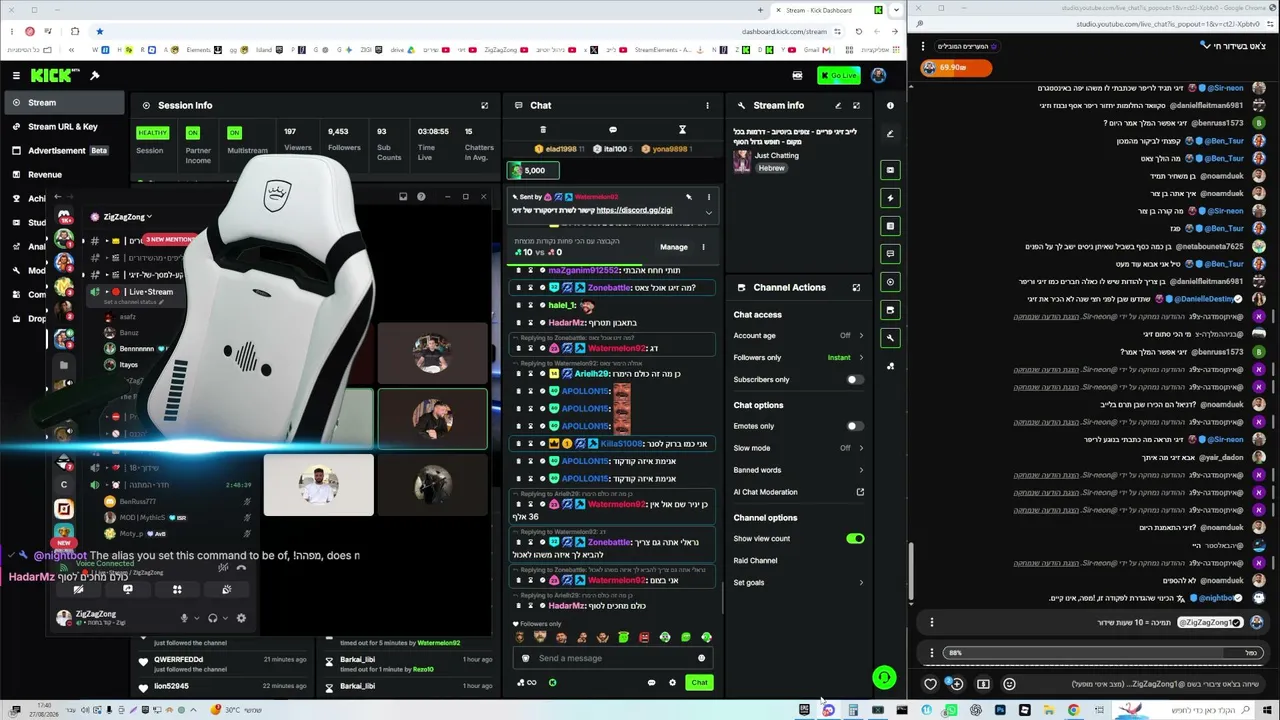The image size is (1280, 720).
Task: Expand Banned words setting
Action: pyautogui.click(x=861, y=470)
